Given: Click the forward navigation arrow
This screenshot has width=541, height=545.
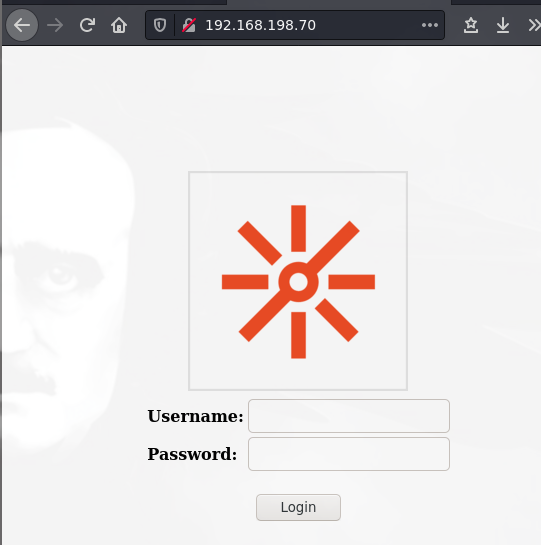Looking at the screenshot, I should pyautogui.click(x=55, y=25).
